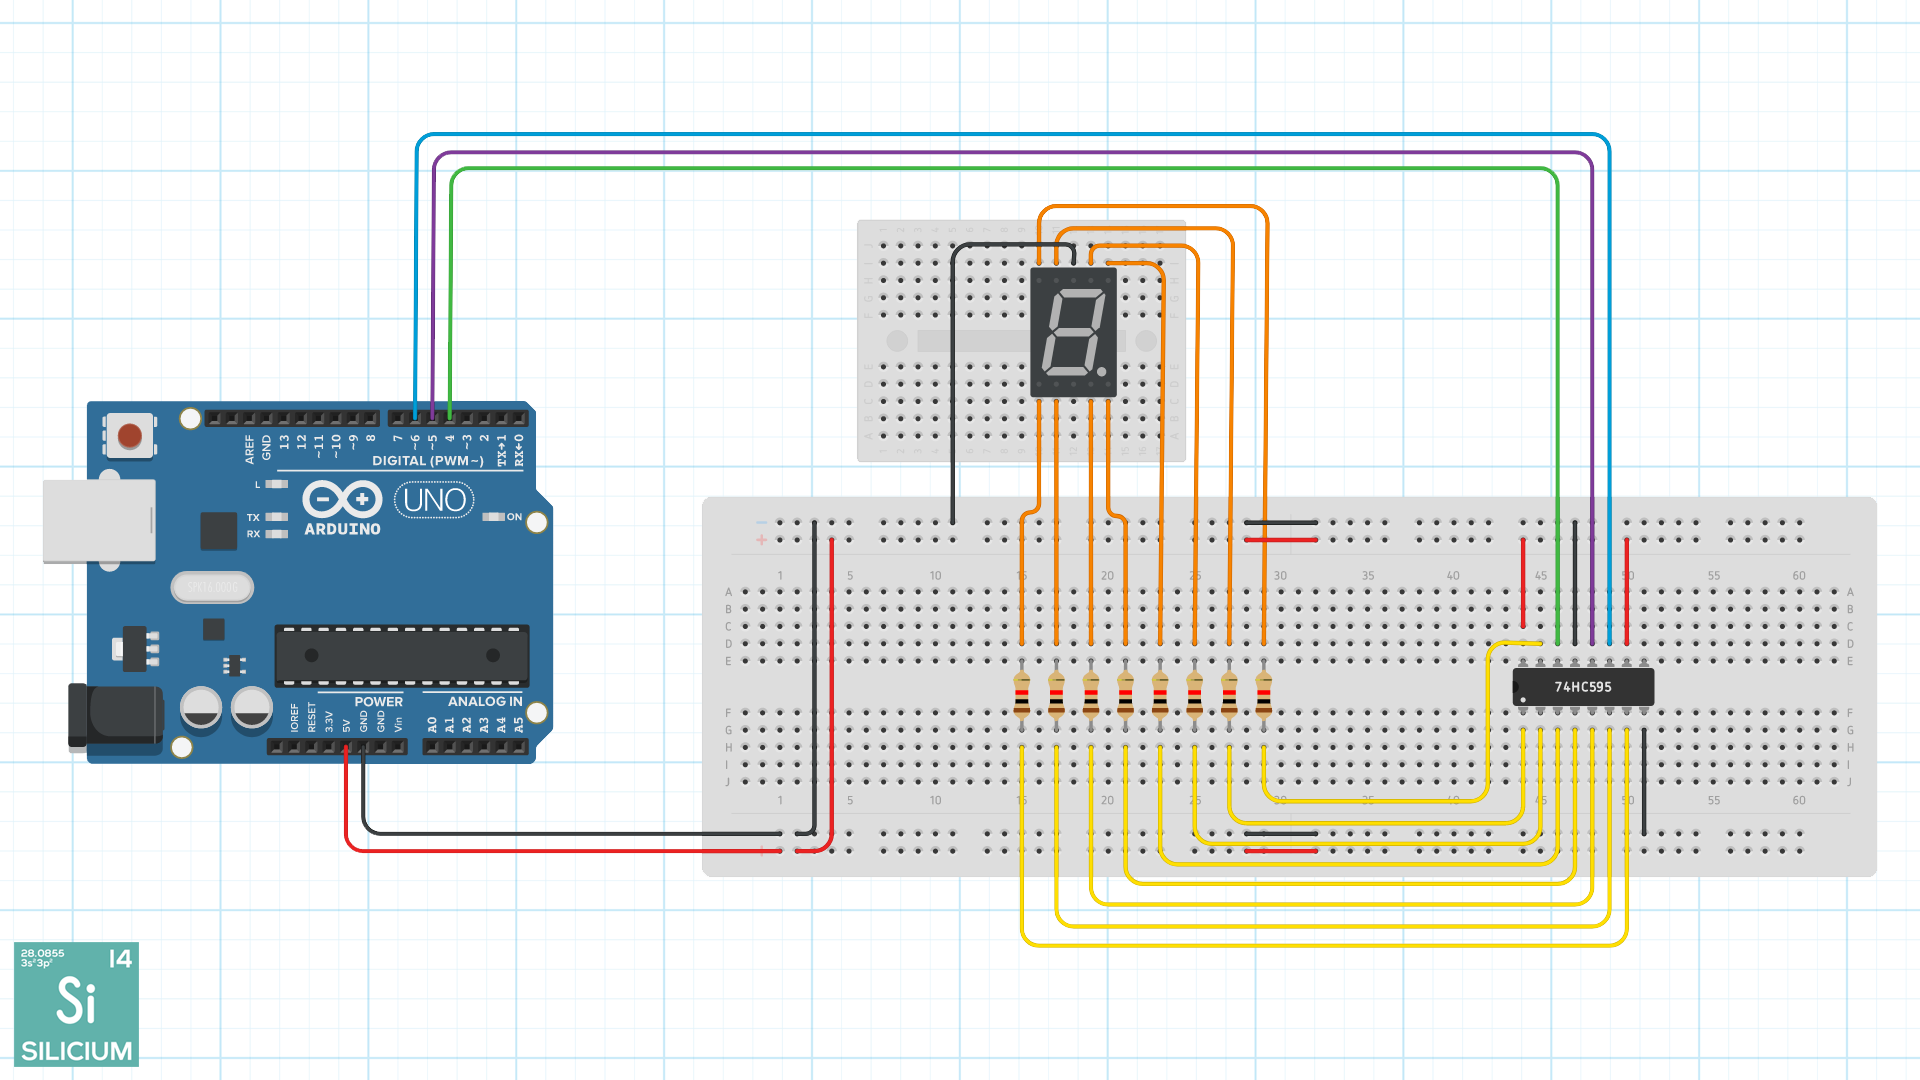Select the TX LED on the Arduino

tap(277, 517)
